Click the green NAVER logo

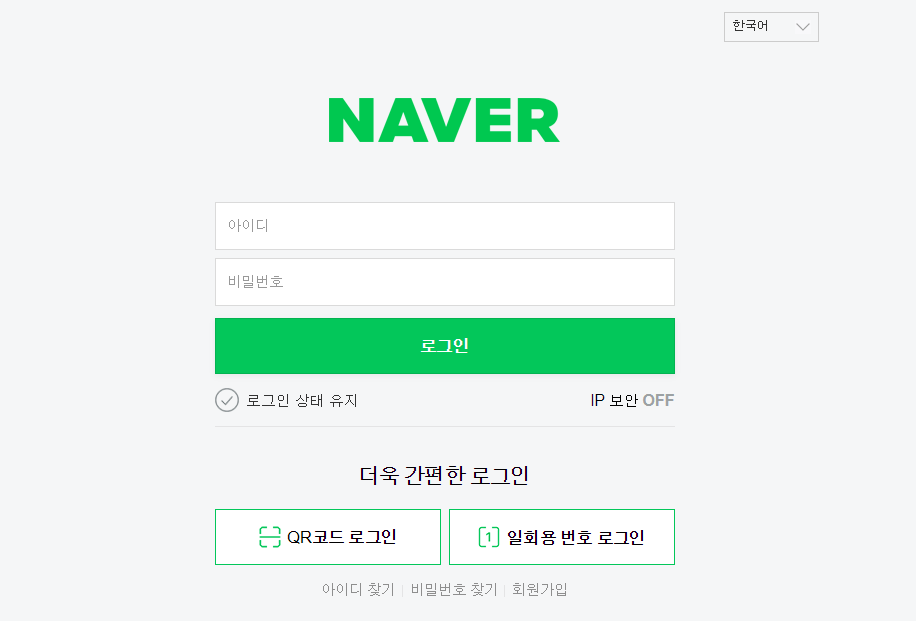point(444,120)
